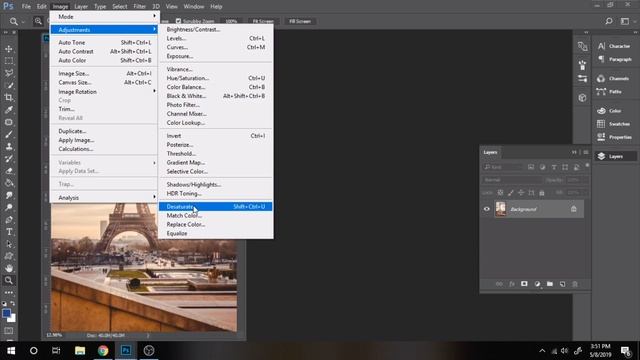Pick the background color swatch
Viewport: 640px width, 360px height.
[12, 318]
